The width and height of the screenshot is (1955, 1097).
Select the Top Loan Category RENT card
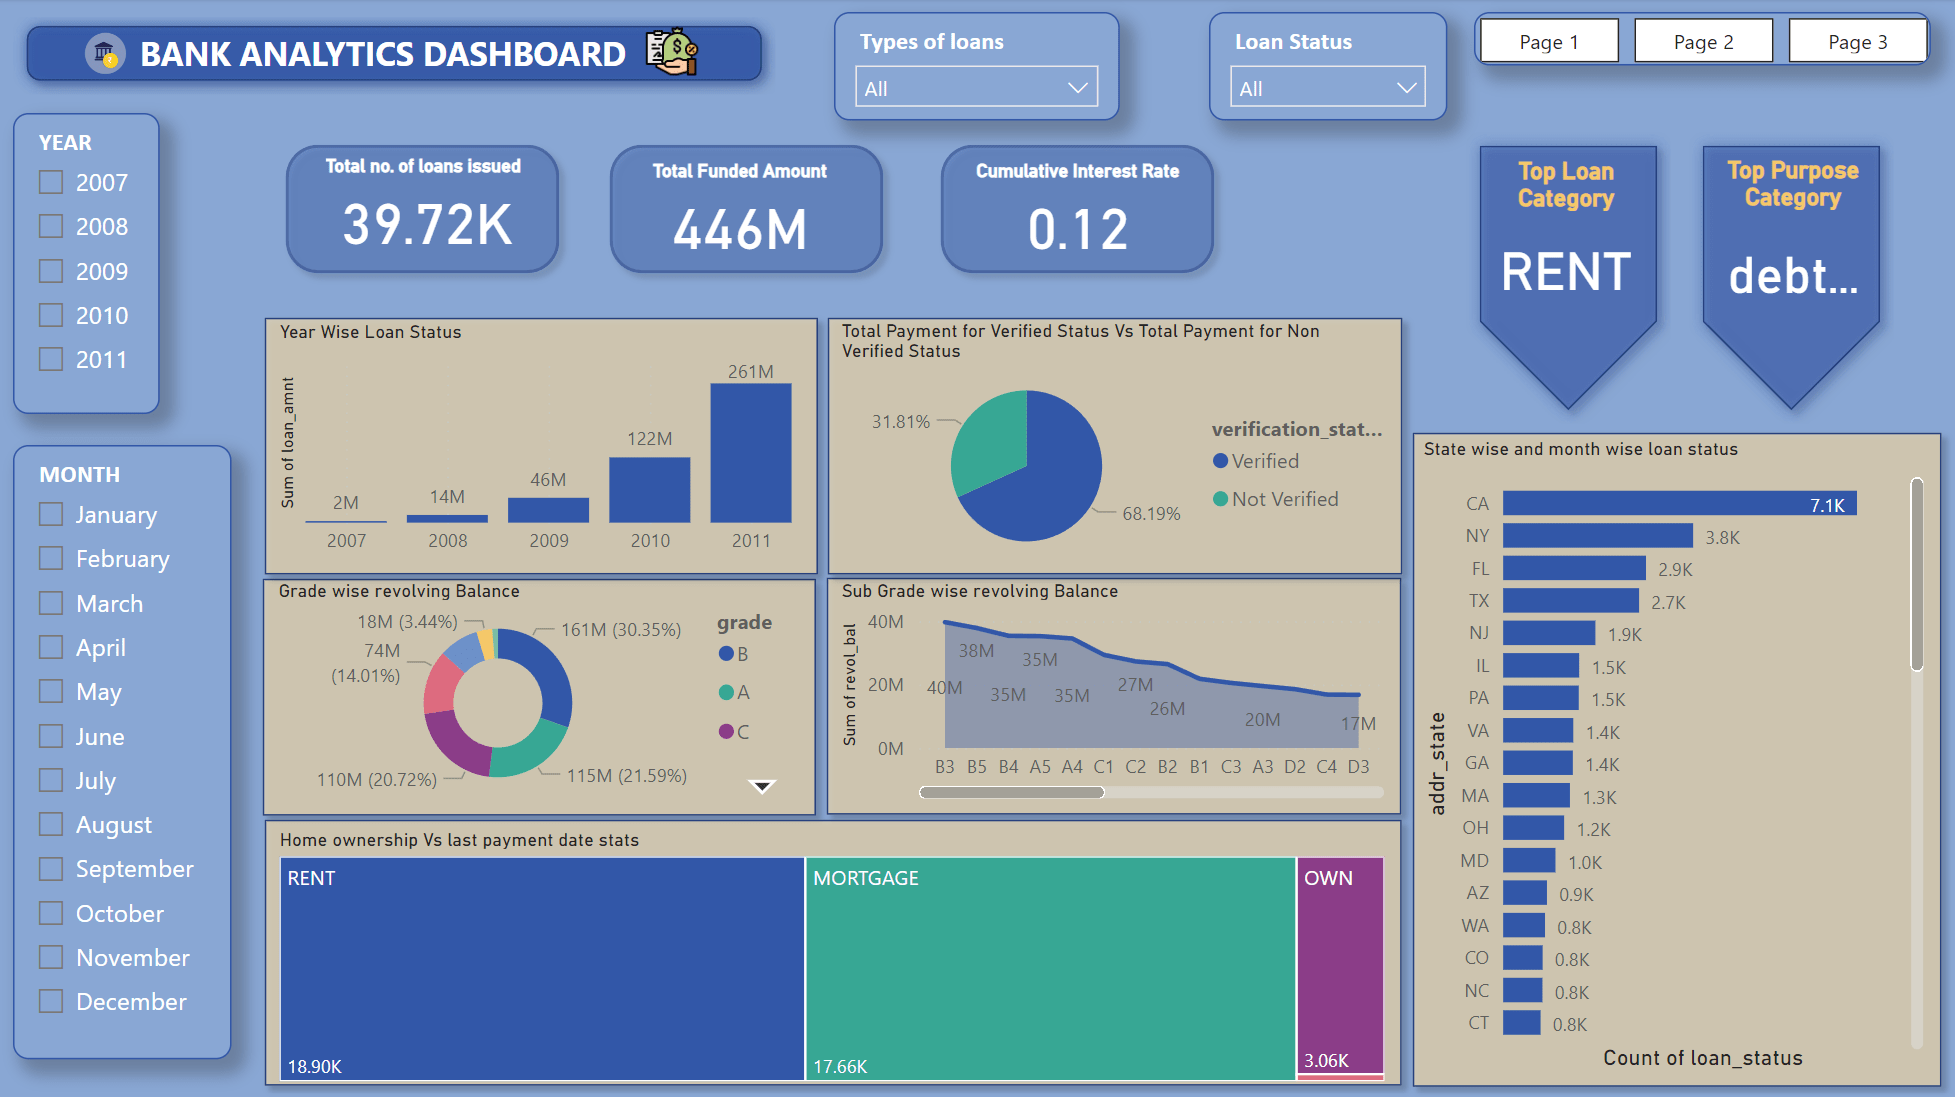coord(1567,270)
